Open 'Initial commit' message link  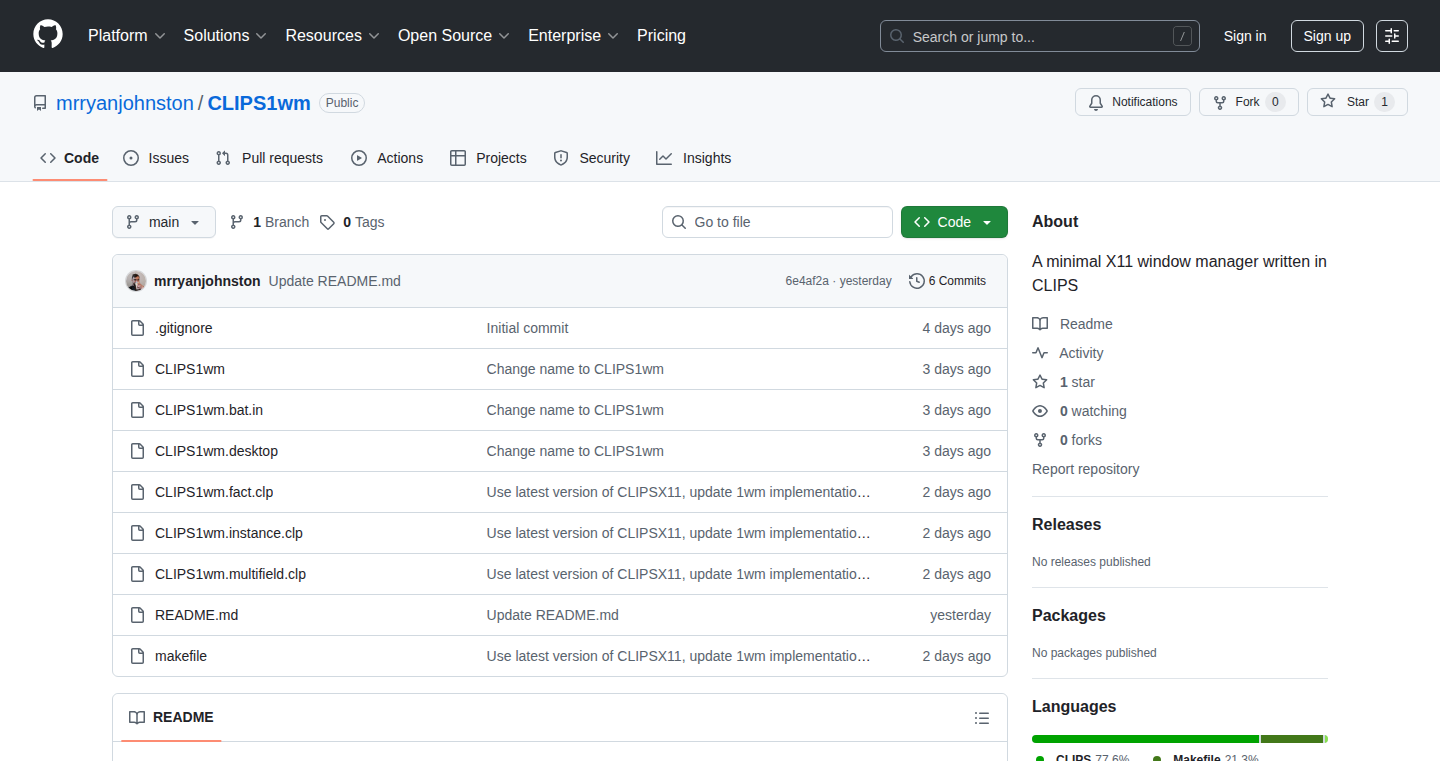pyautogui.click(x=528, y=328)
